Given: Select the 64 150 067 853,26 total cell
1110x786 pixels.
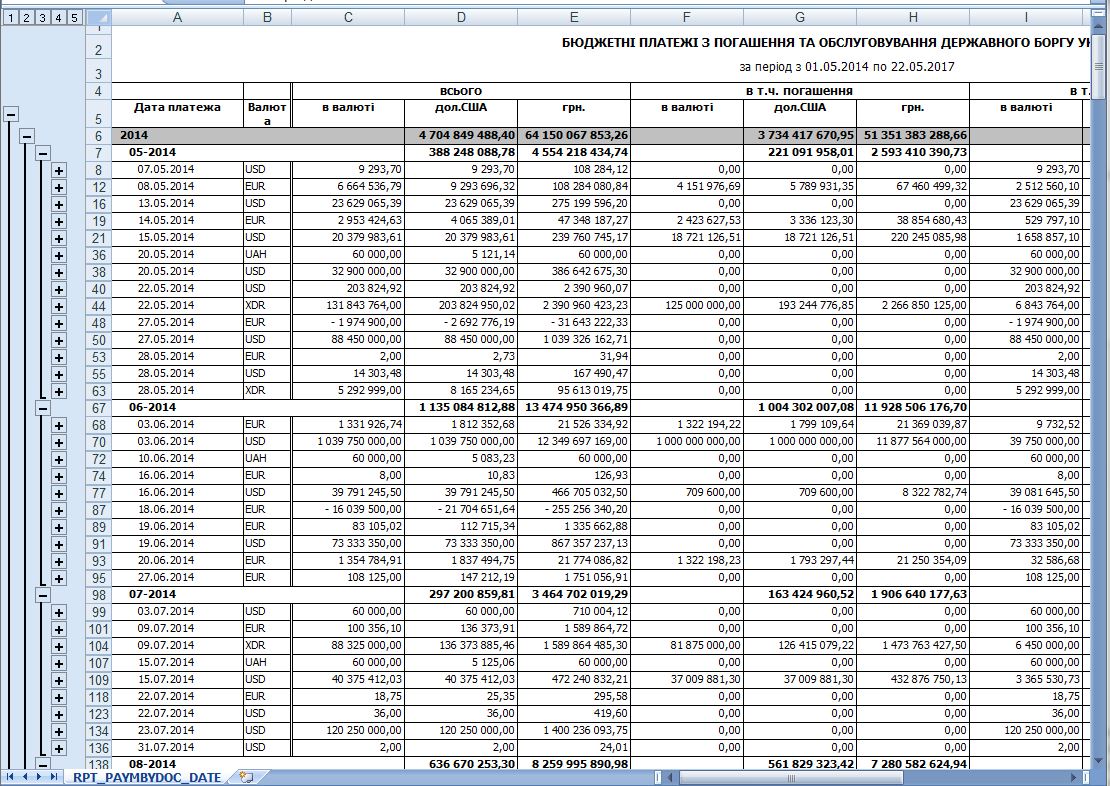Looking at the screenshot, I should click(x=573, y=135).
